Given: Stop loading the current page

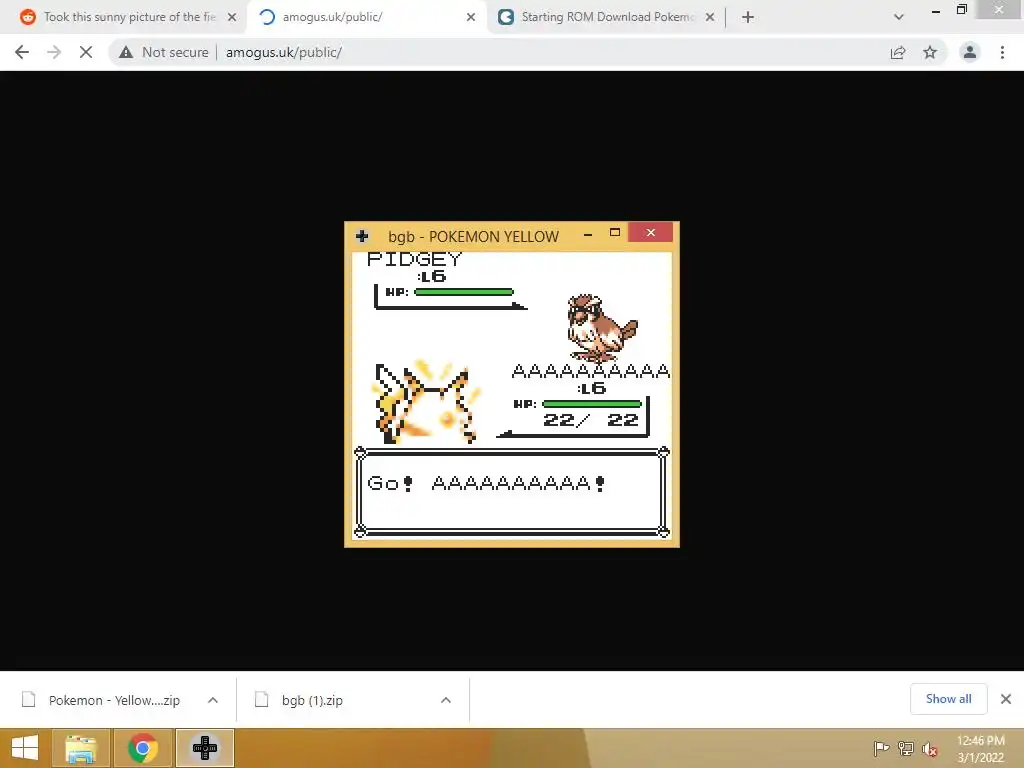Looking at the screenshot, I should [86, 52].
